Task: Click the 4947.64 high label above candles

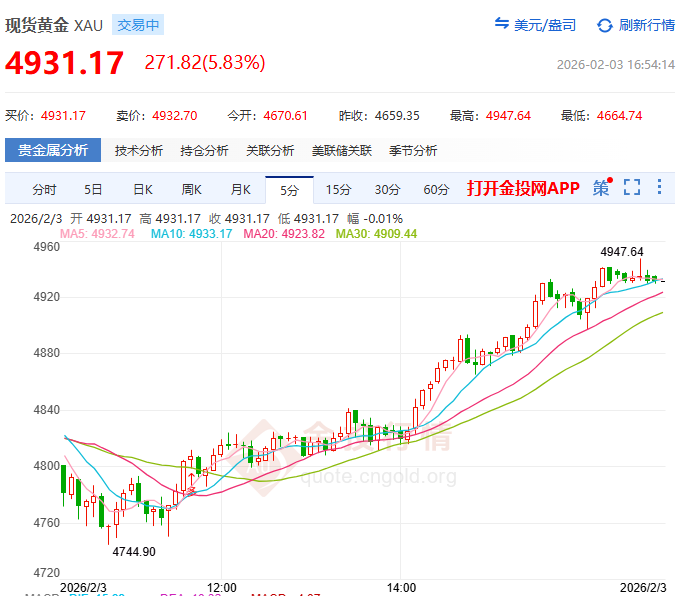Action: 622,251
